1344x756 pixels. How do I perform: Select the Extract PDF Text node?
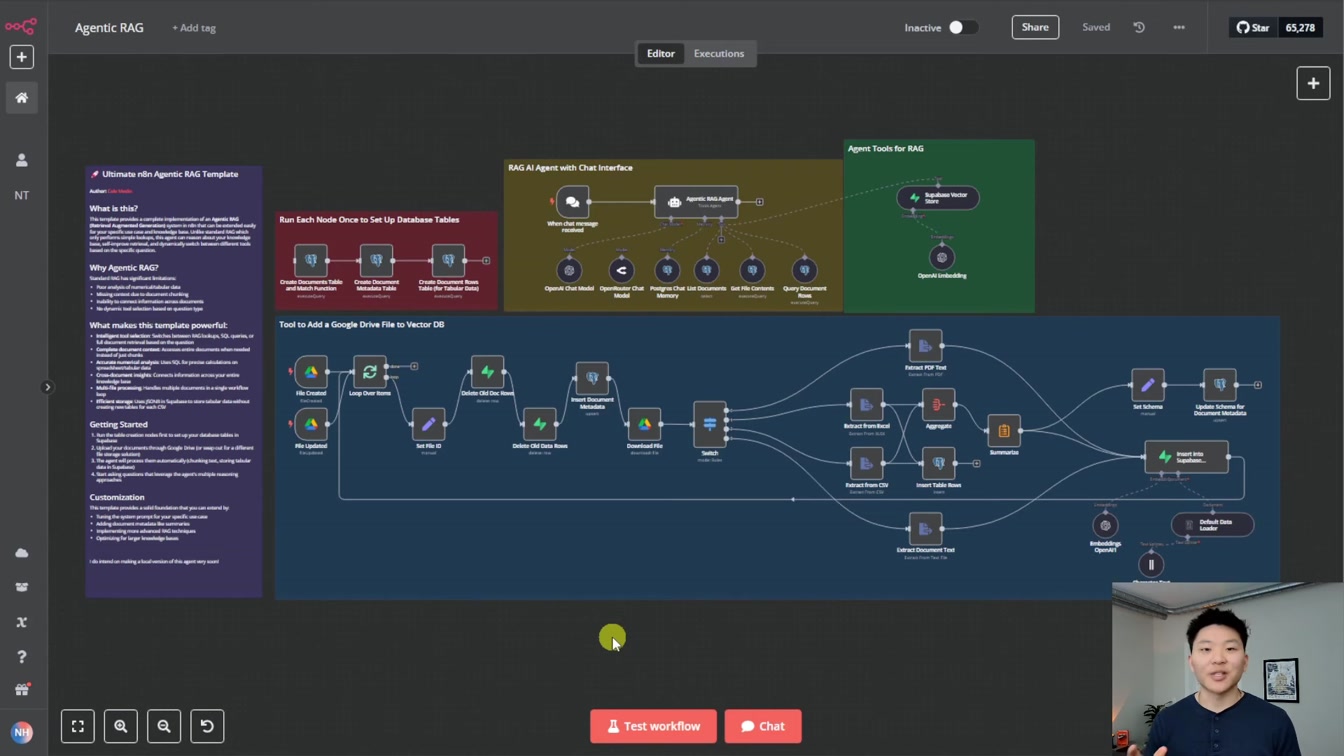pyautogui.click(x=925, y=346)
